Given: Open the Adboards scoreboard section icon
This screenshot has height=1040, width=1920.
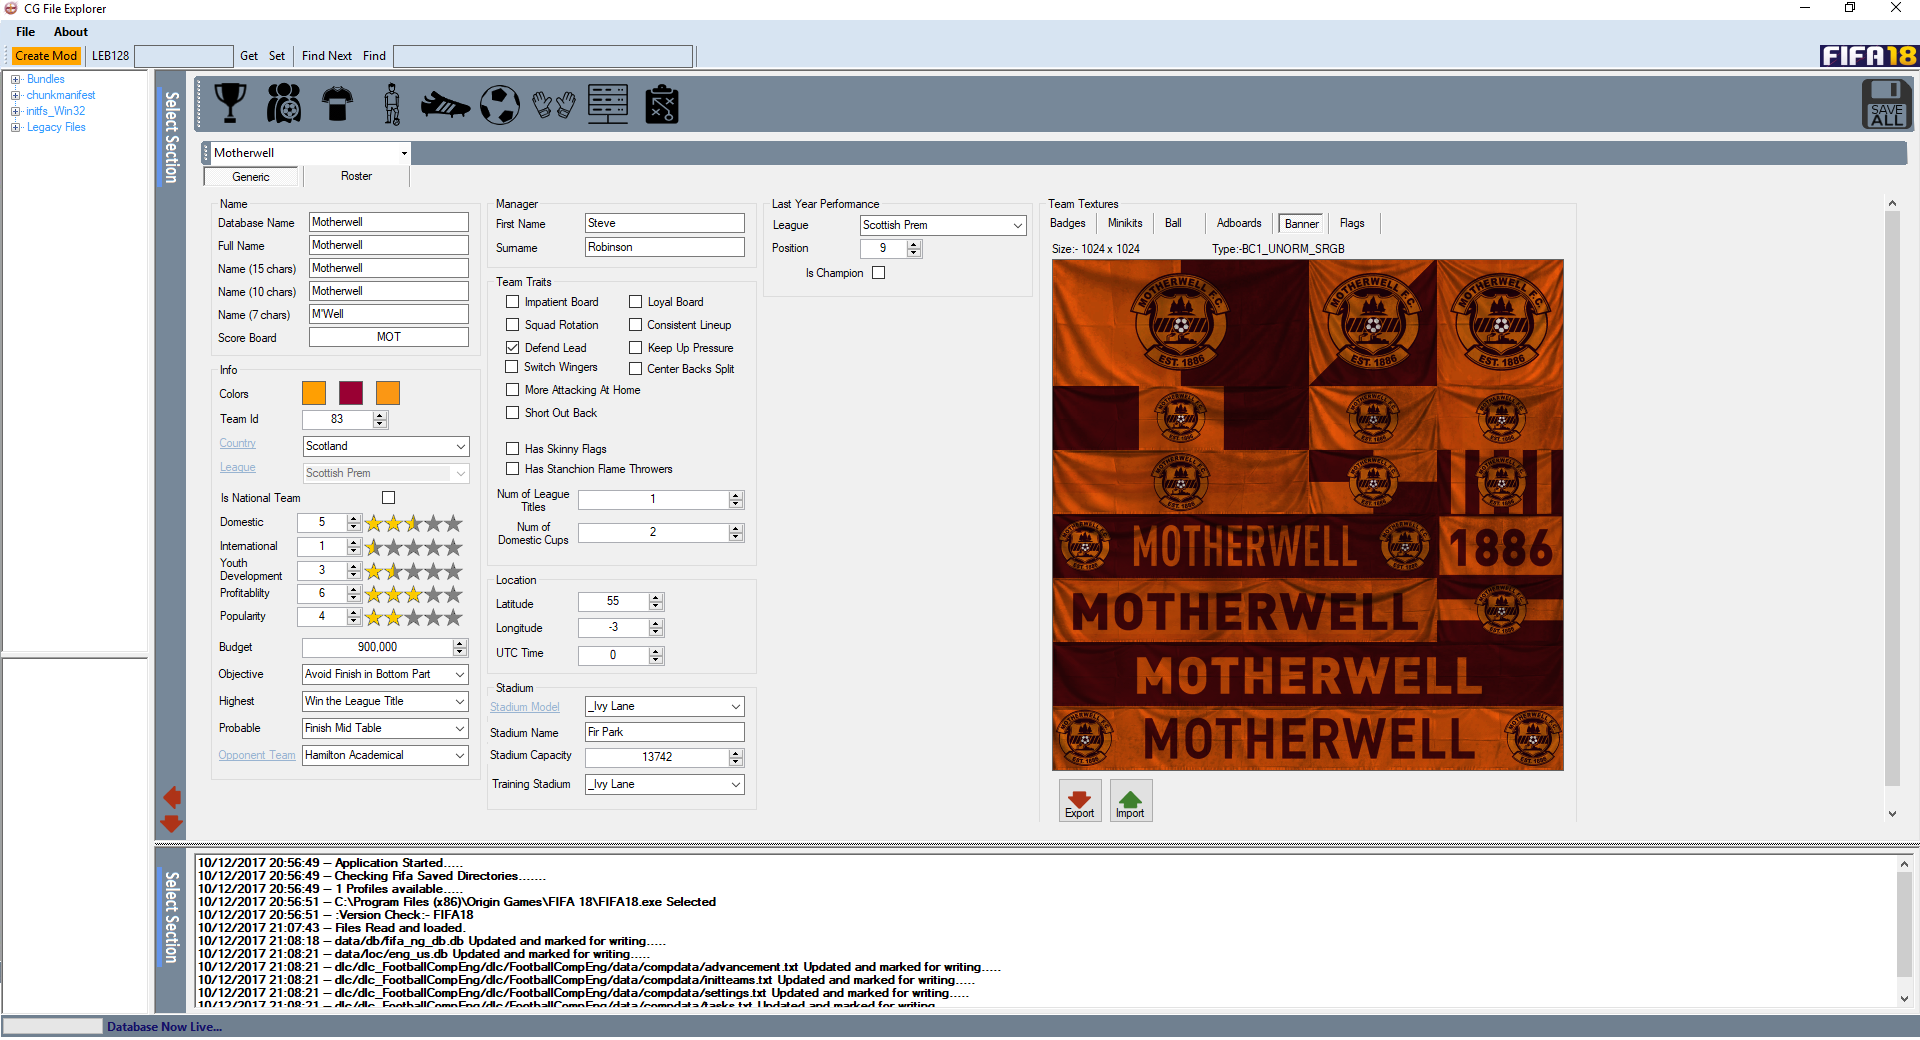Looking at the screenshot, I should click(608, 104).
